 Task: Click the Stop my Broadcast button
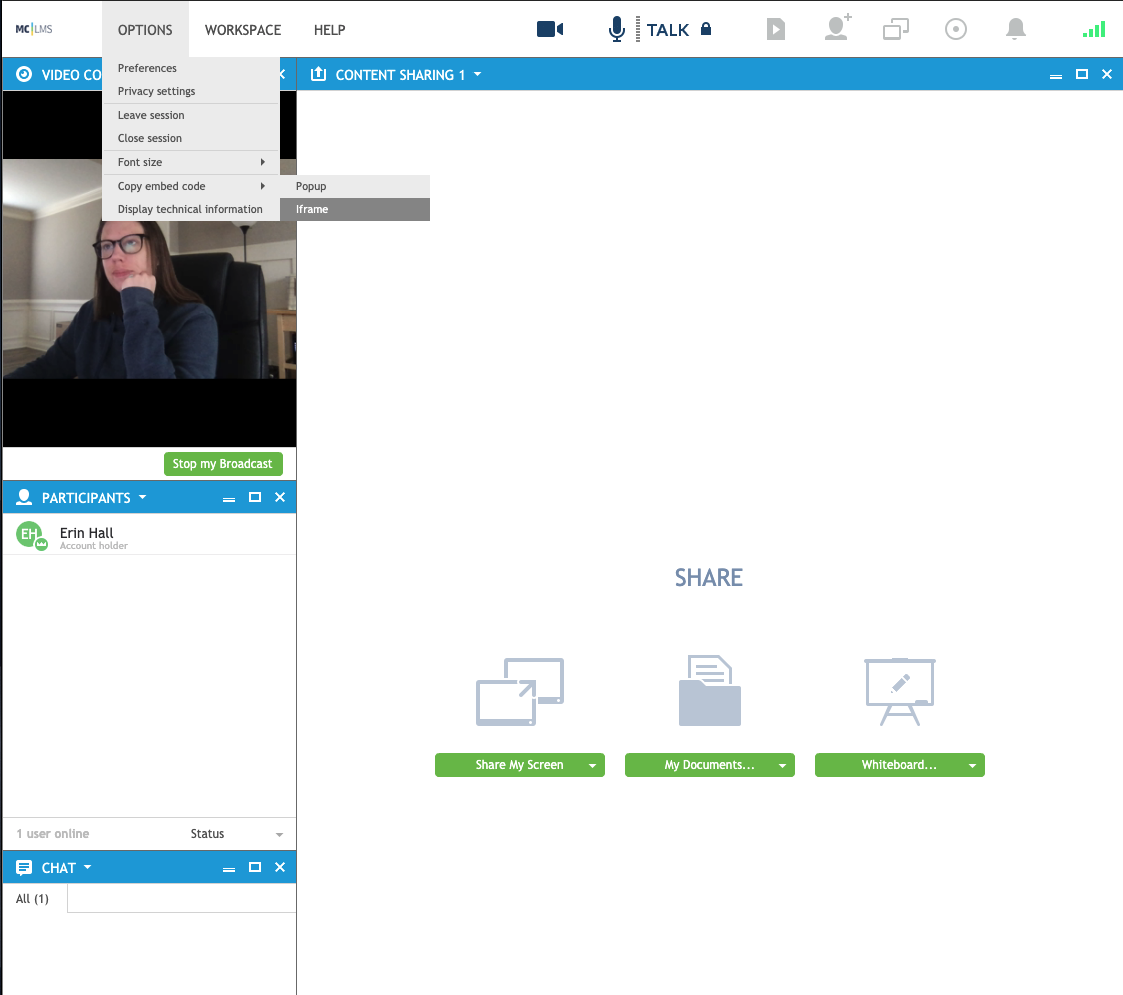223,464
